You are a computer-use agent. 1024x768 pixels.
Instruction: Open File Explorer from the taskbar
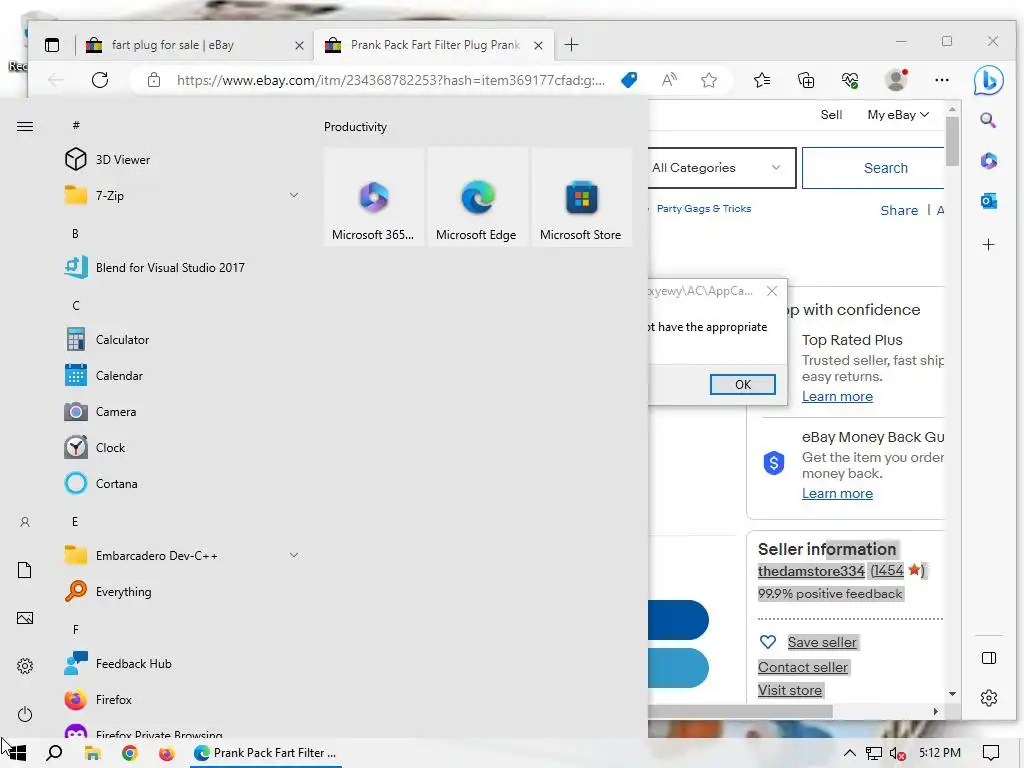[92, 753]
